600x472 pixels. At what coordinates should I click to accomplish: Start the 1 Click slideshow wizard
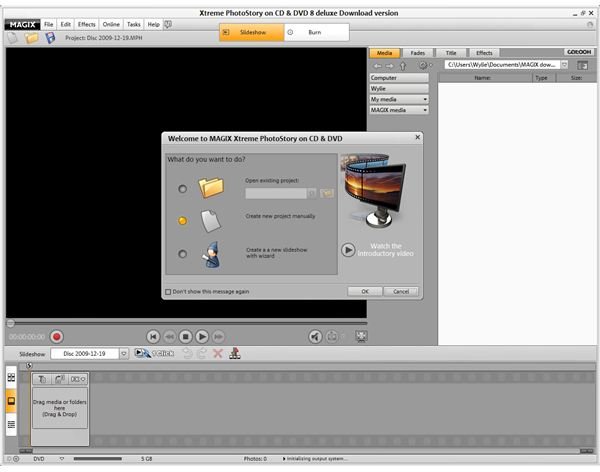(154, 353)
